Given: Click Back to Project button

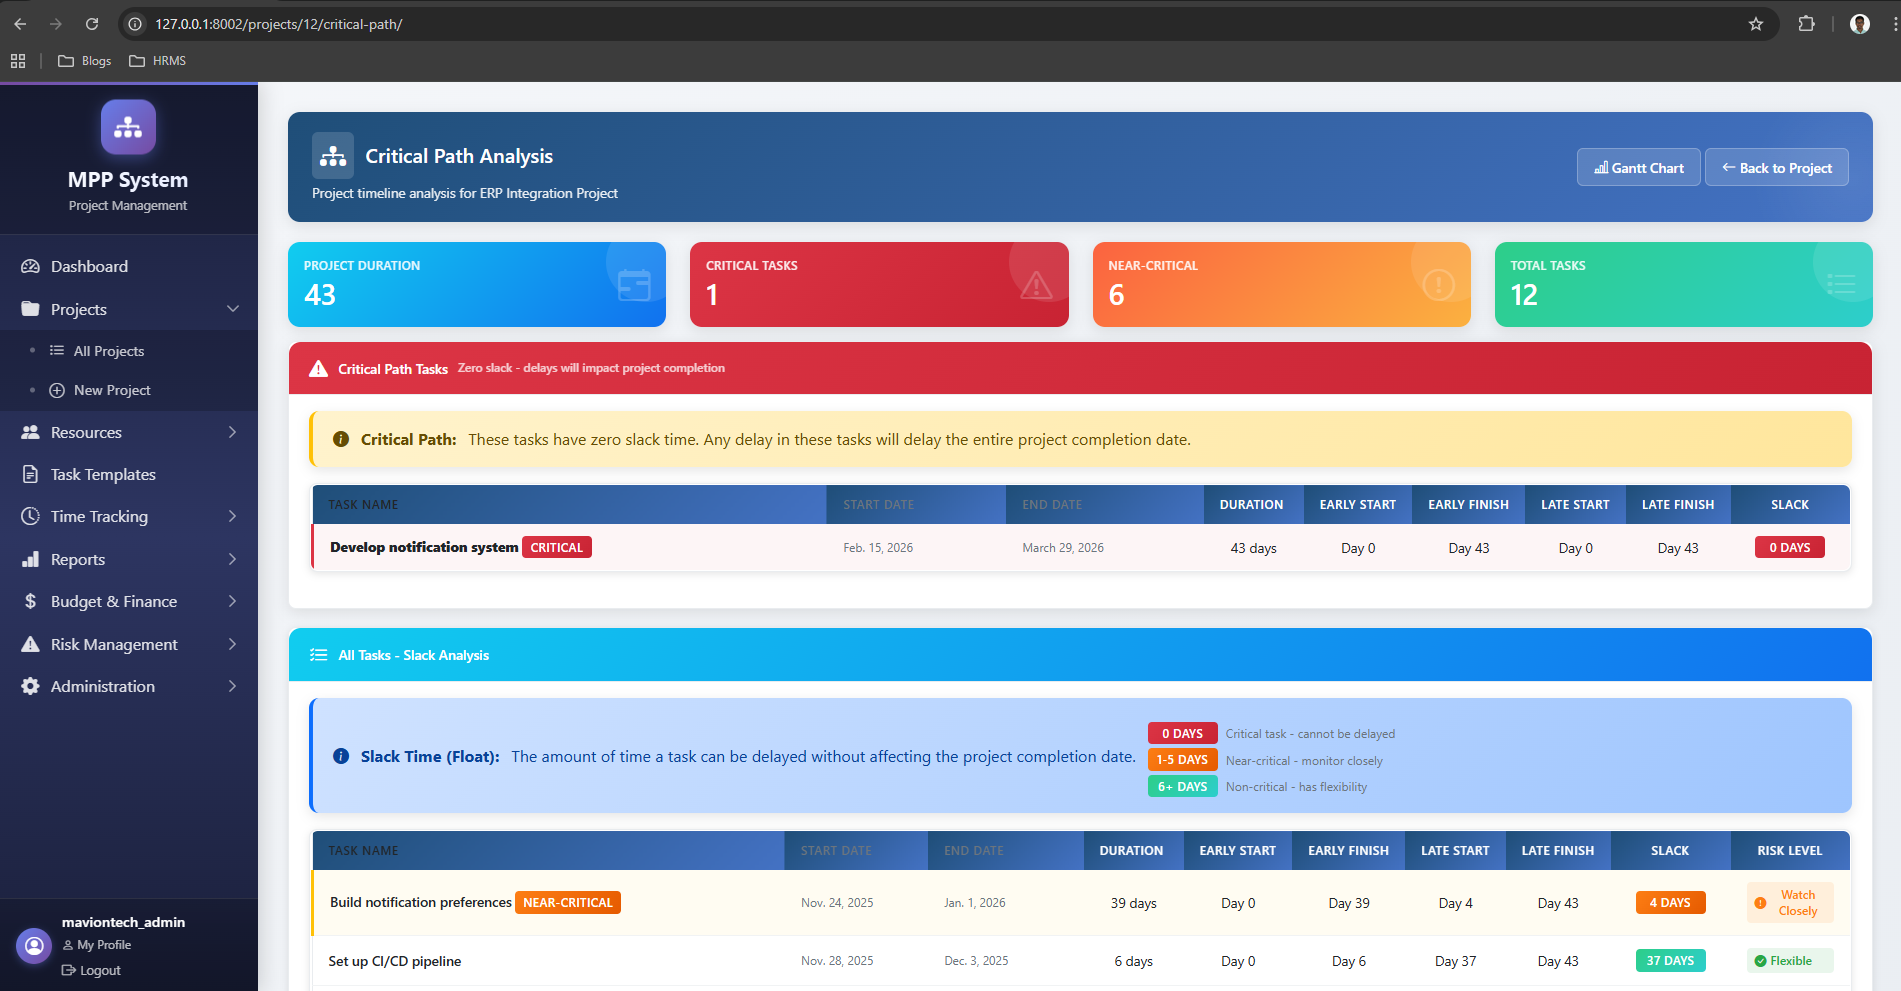Looking at the screenshot, I should 1776,168.
